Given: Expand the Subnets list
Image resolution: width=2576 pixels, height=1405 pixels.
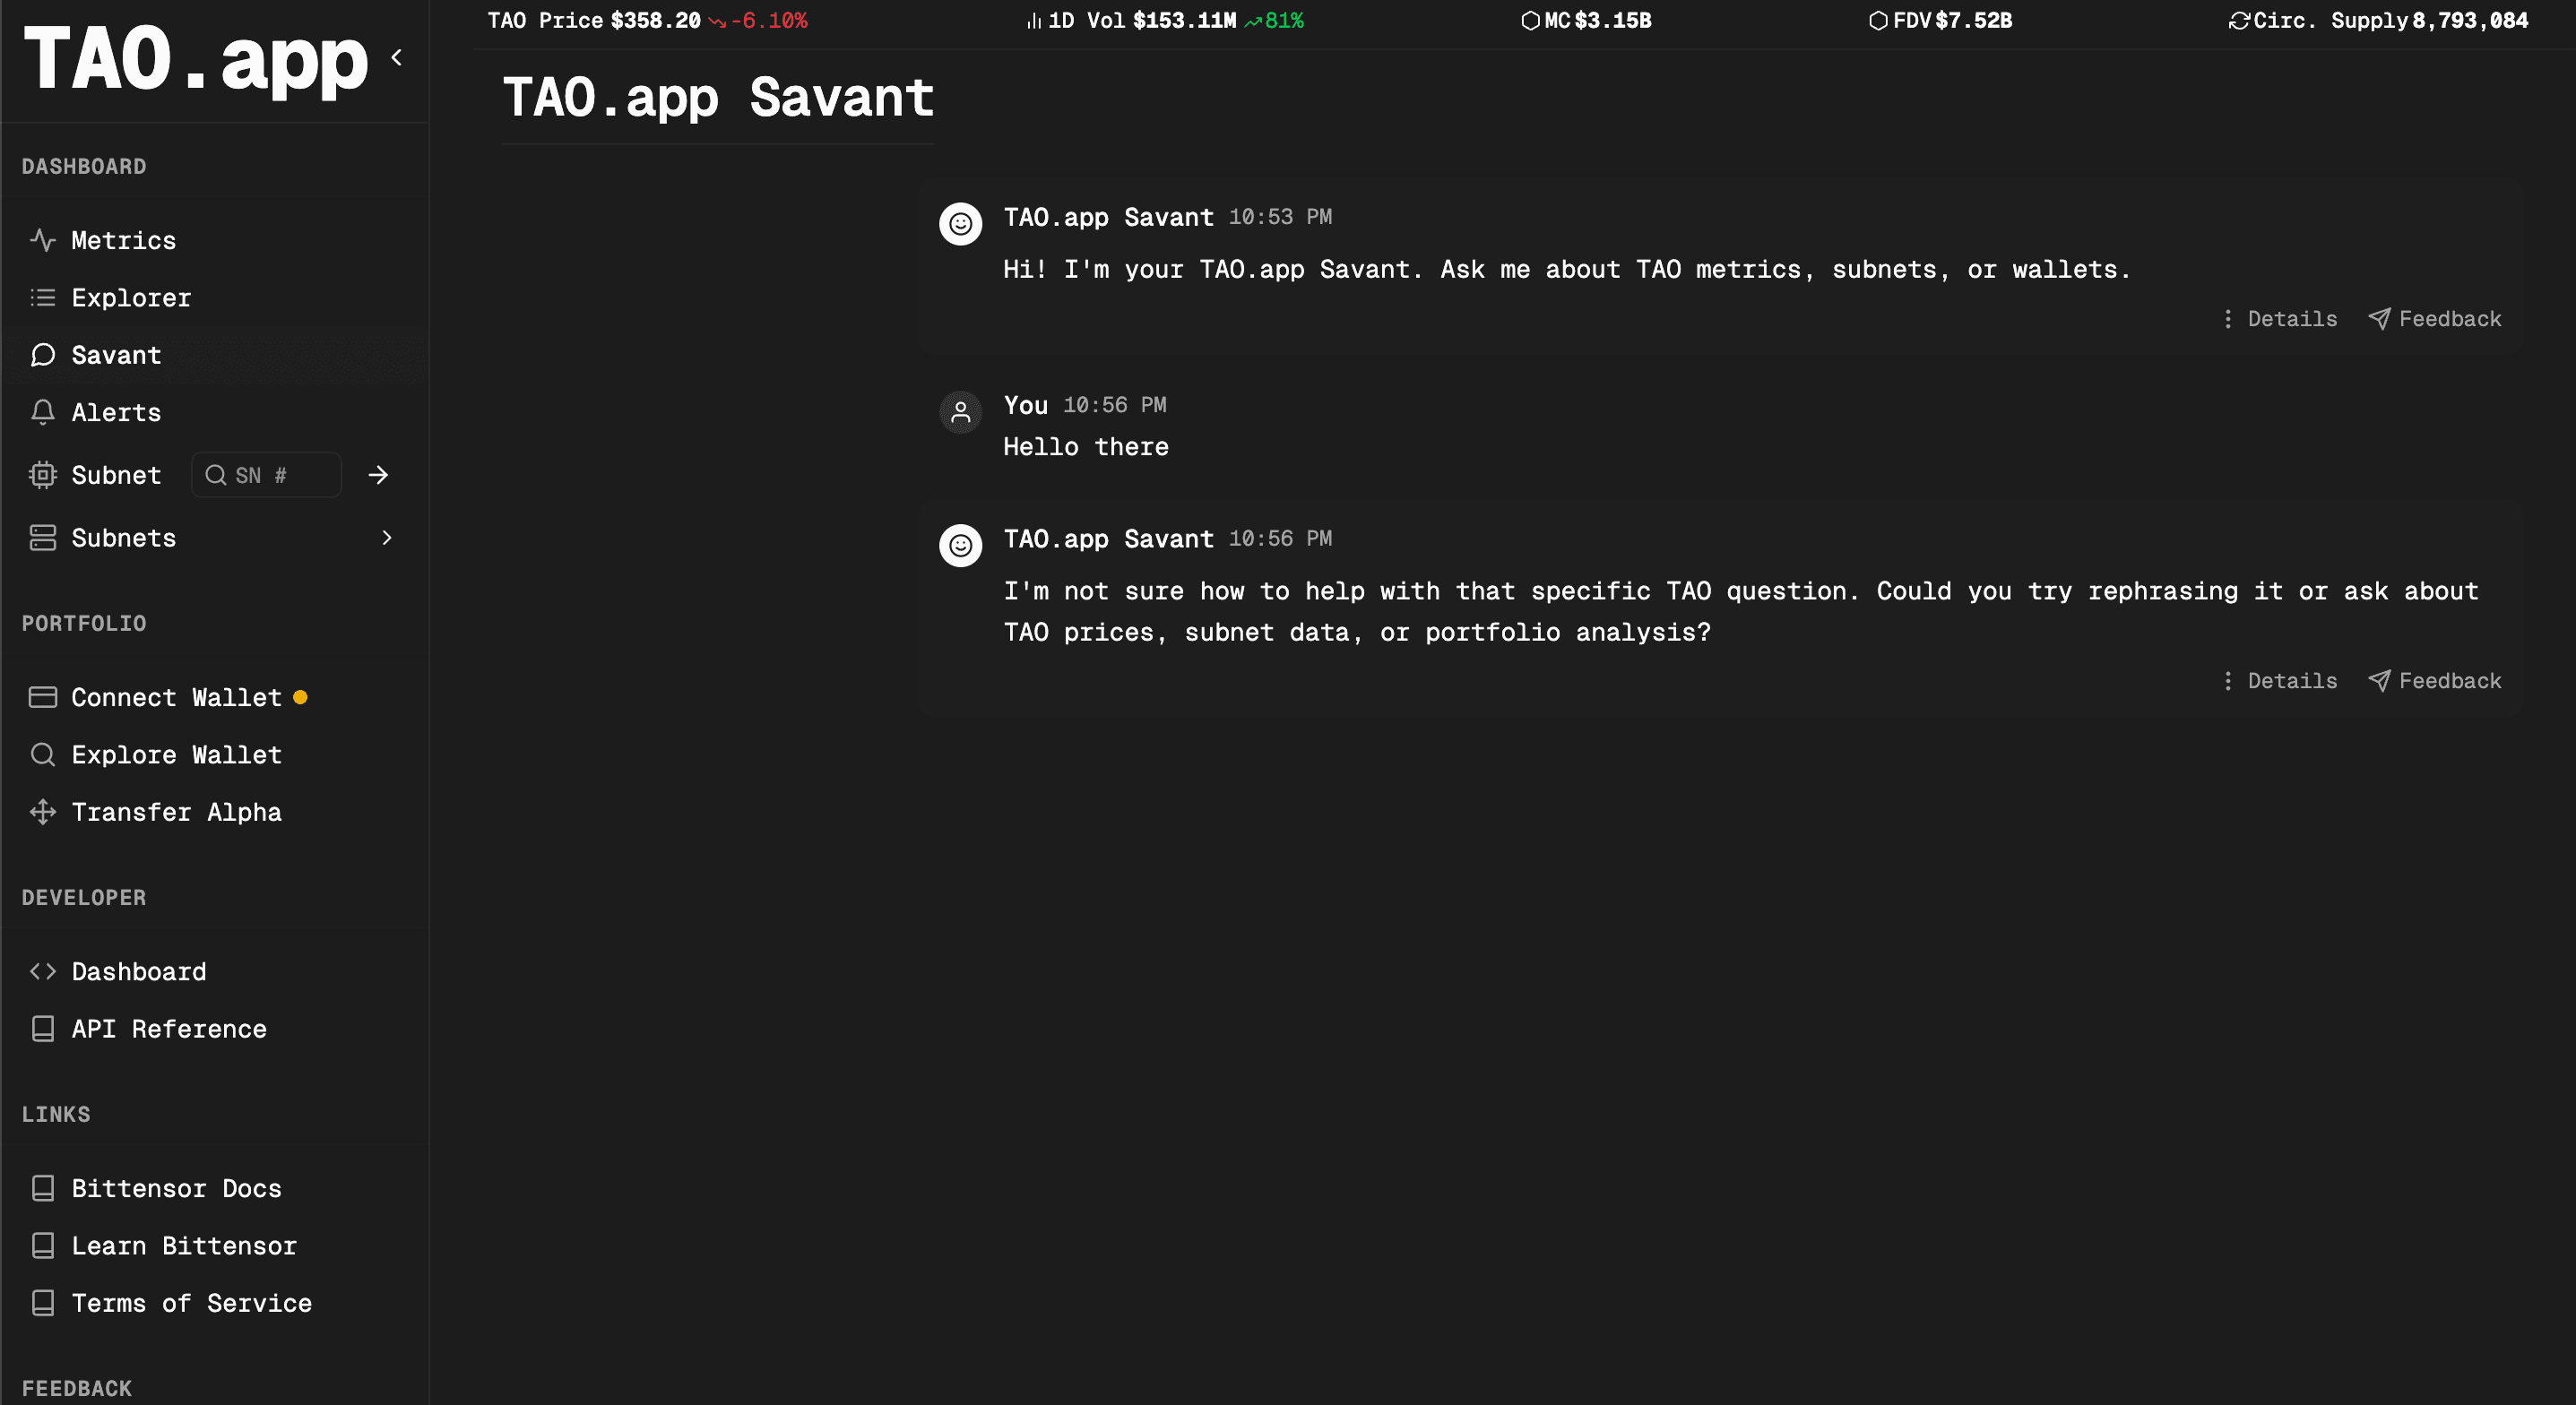Looking at the screenshot, I should coord(388,538).
